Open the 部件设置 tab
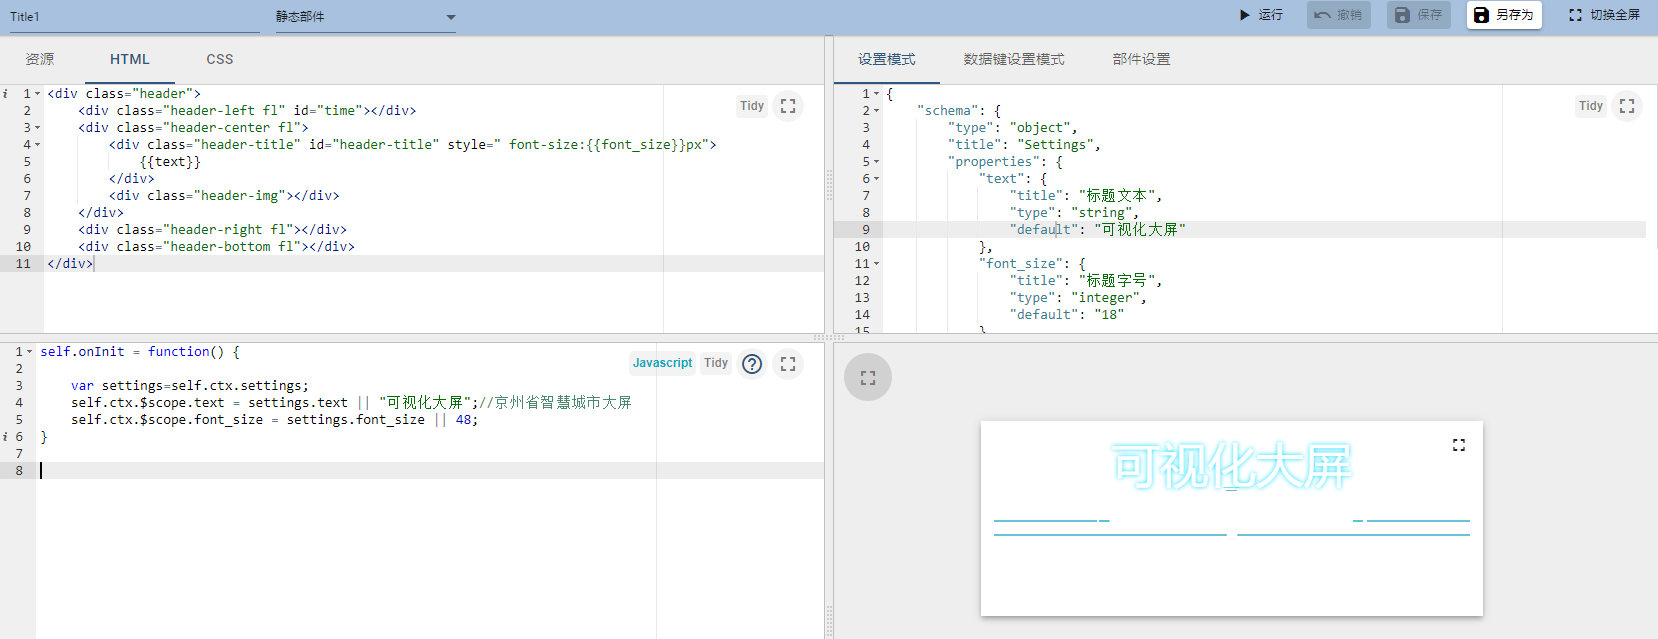The width and height of the screenshot is (1658, 639). 1141,60
